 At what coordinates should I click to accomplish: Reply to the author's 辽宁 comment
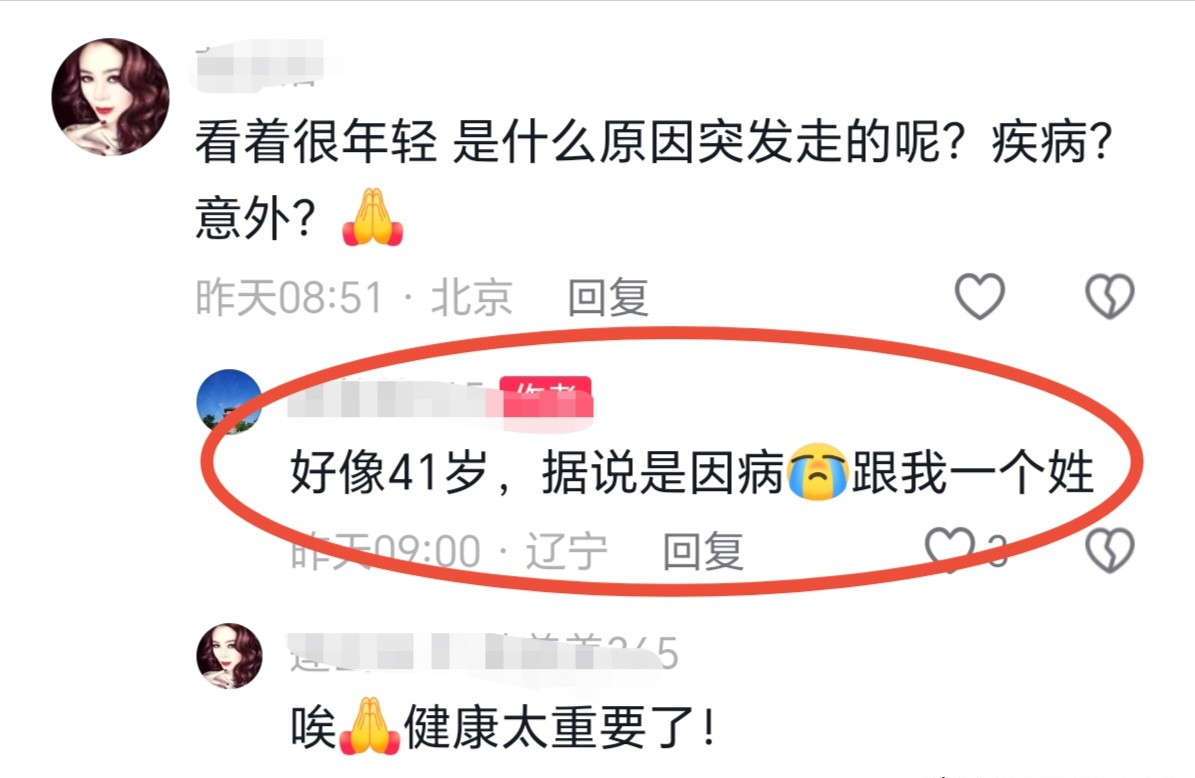pos(703,551)
